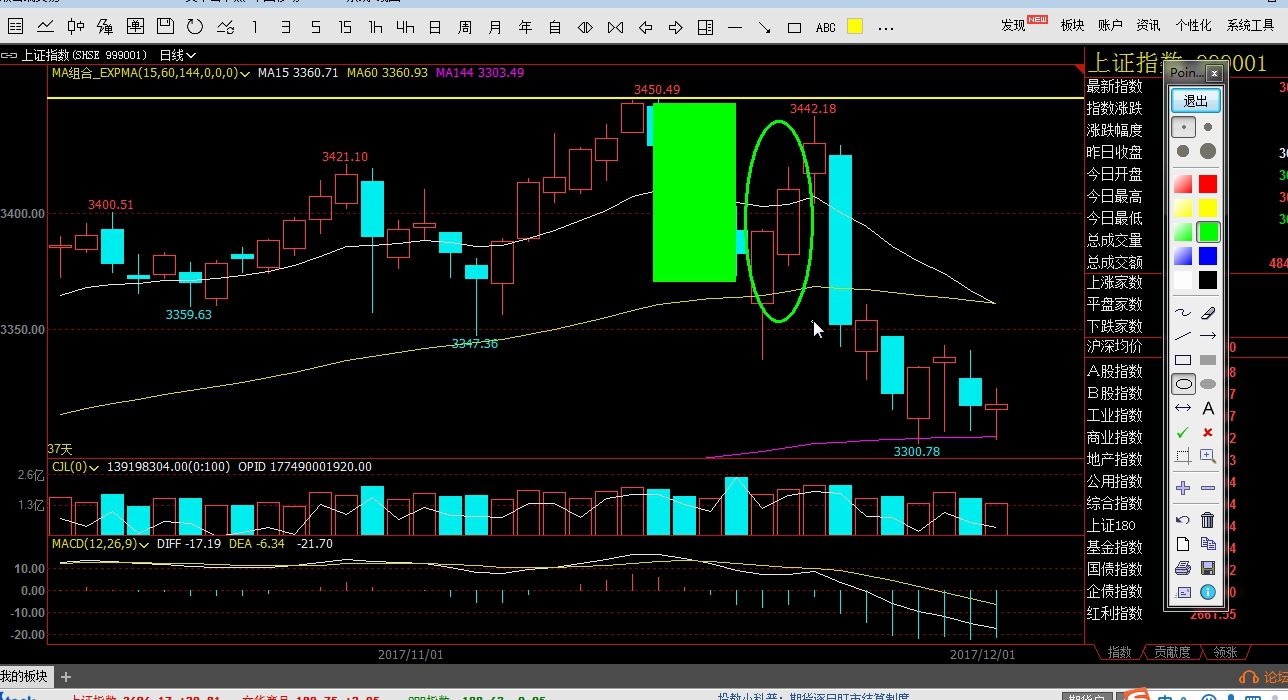Image resolution: width=1288 pixels, height=700 pixels.
Task: Add a new panel with the plus next to 我的板块
Action: pos(66,677)
